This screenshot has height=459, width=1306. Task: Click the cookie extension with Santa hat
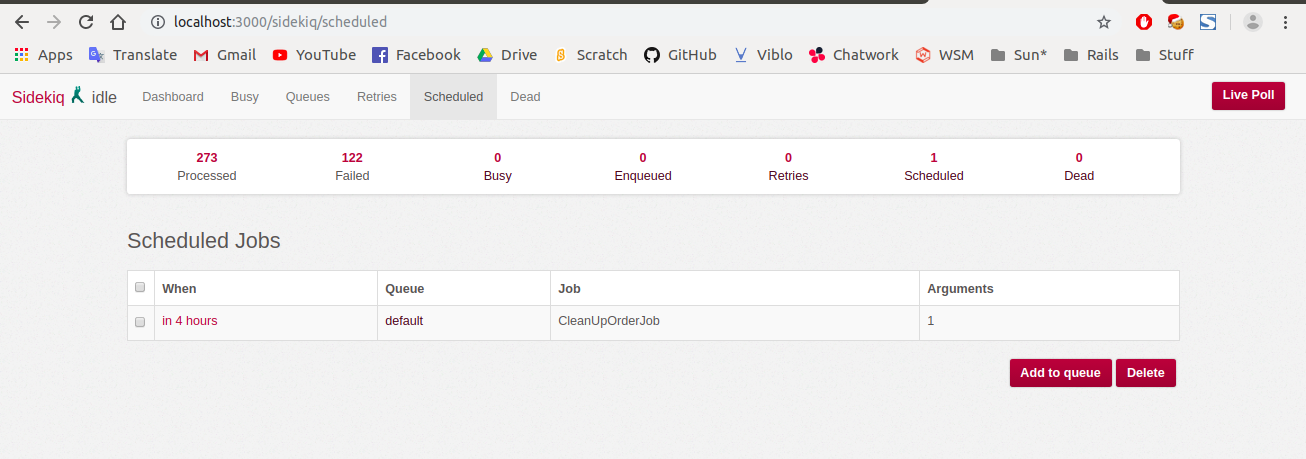coord(1176,22)
